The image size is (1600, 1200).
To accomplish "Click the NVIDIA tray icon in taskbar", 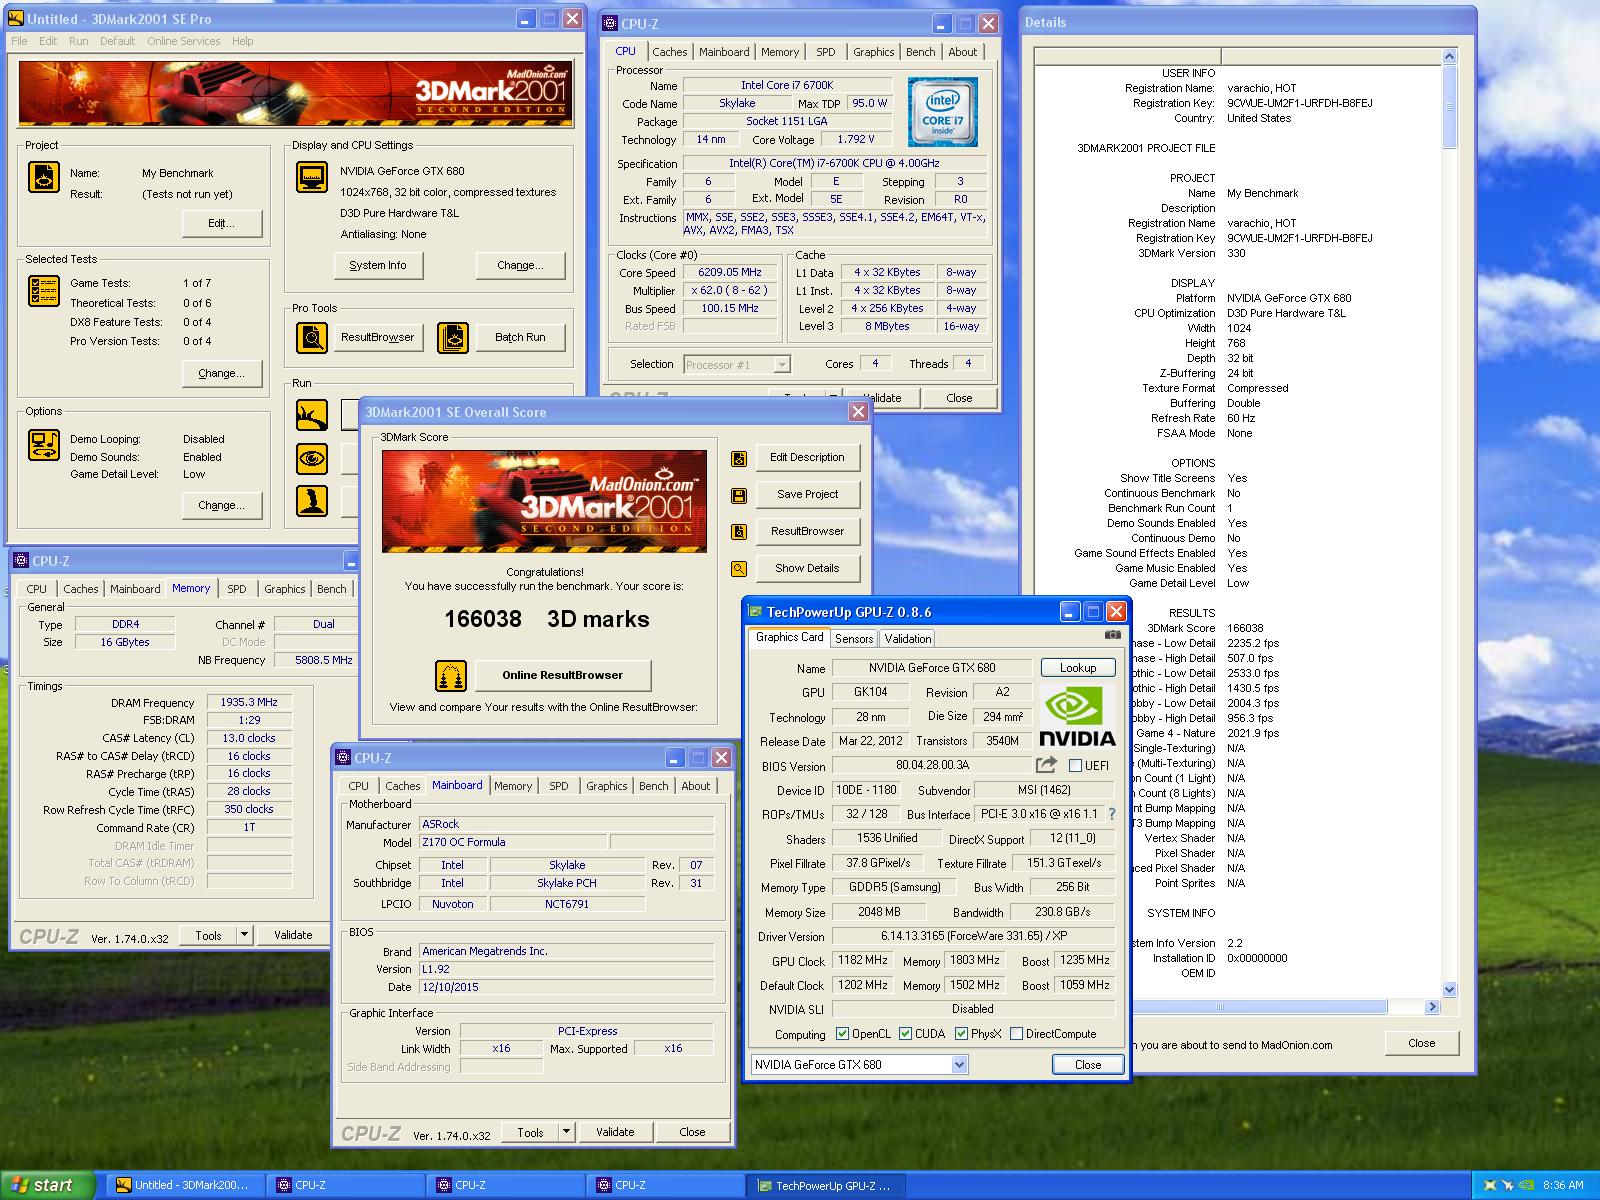I will (1526, 1186).
